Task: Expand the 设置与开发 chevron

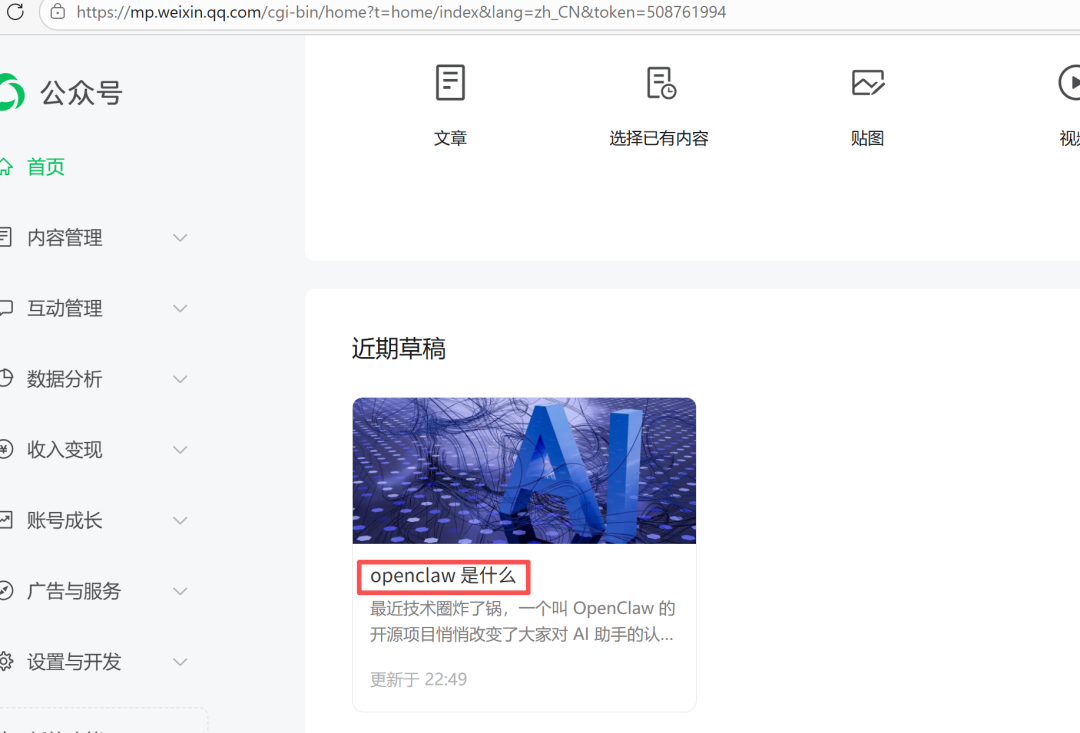Action: click(180, 662)
